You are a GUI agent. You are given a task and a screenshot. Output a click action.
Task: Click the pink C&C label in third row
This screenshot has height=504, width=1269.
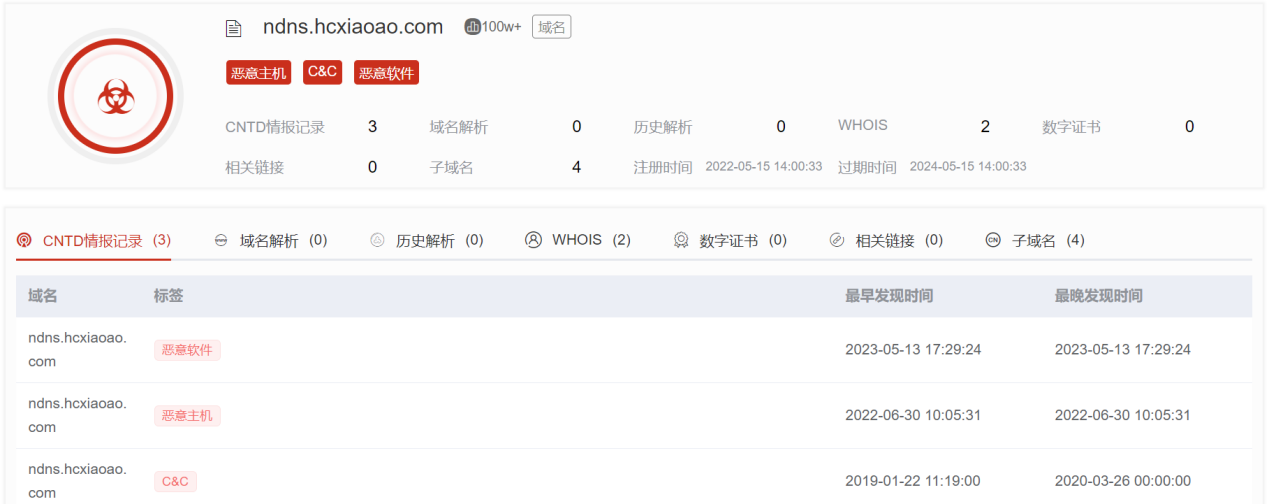point(175,481)
